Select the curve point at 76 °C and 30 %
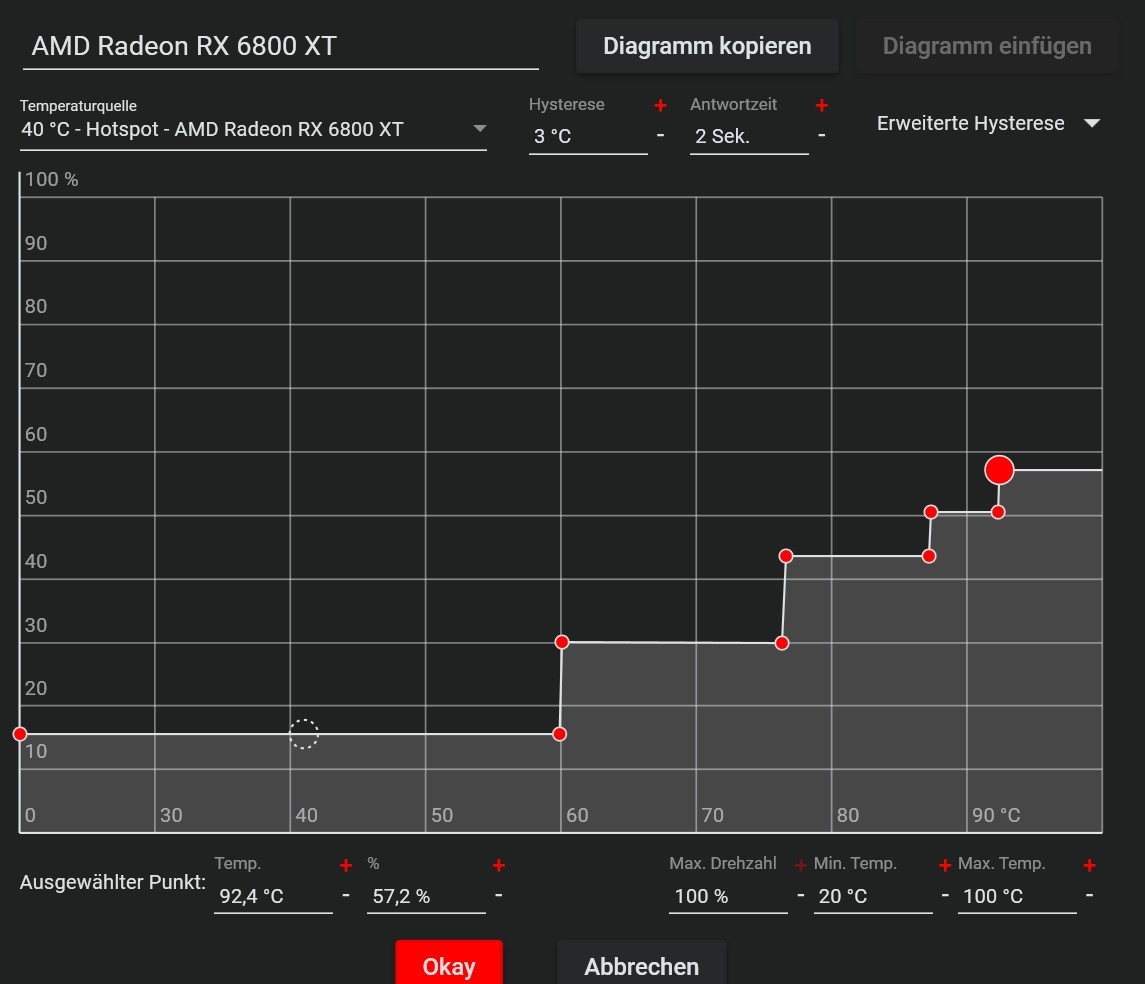Viewport: 1145px width, 984px height. (x=782, y=643)
